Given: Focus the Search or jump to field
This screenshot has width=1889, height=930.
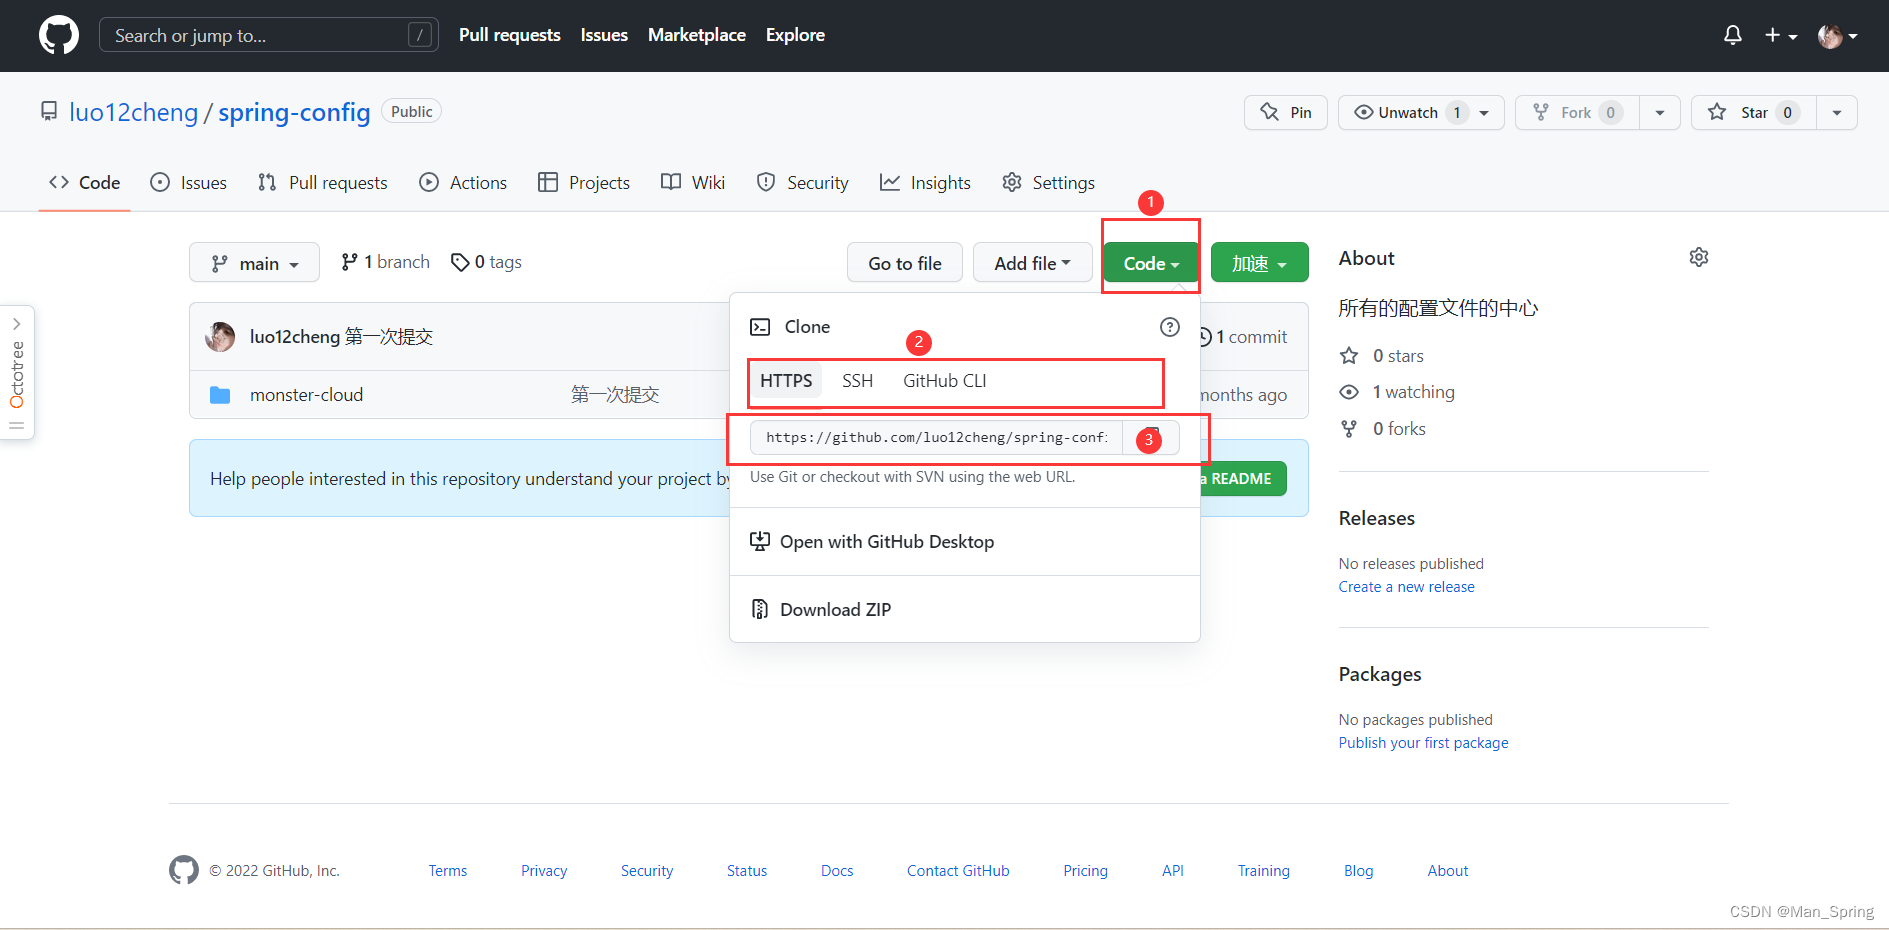Looking at the screenshot, I should (268, 35).
